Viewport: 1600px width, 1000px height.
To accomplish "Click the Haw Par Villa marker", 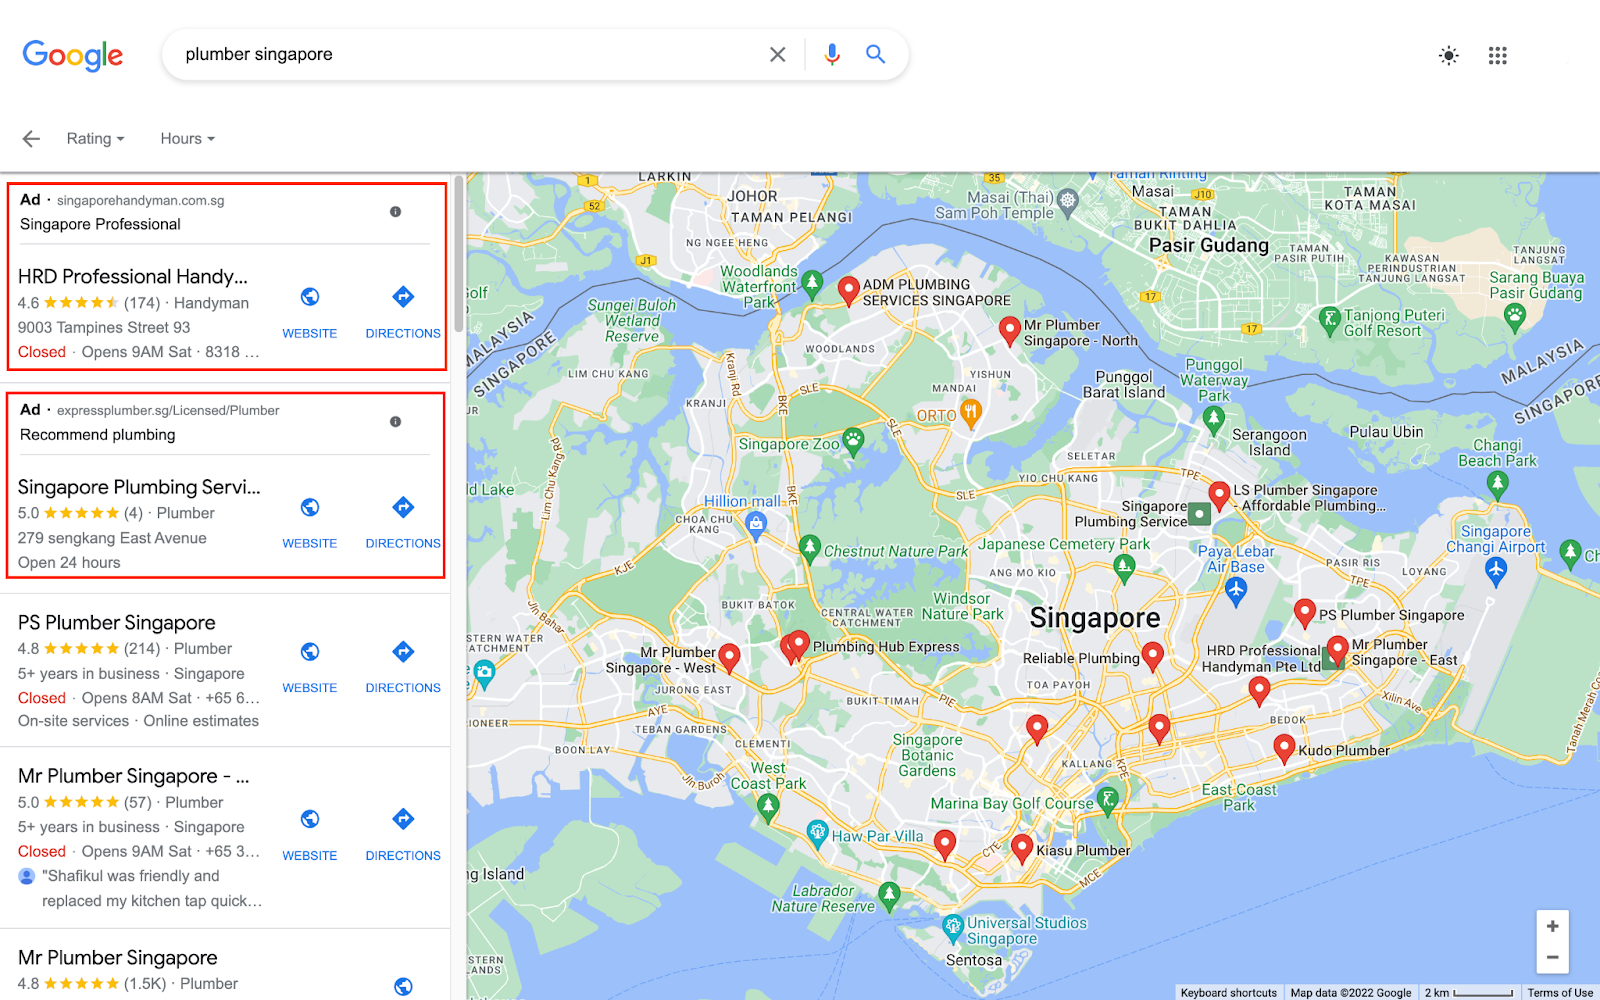I will (818, 833).
